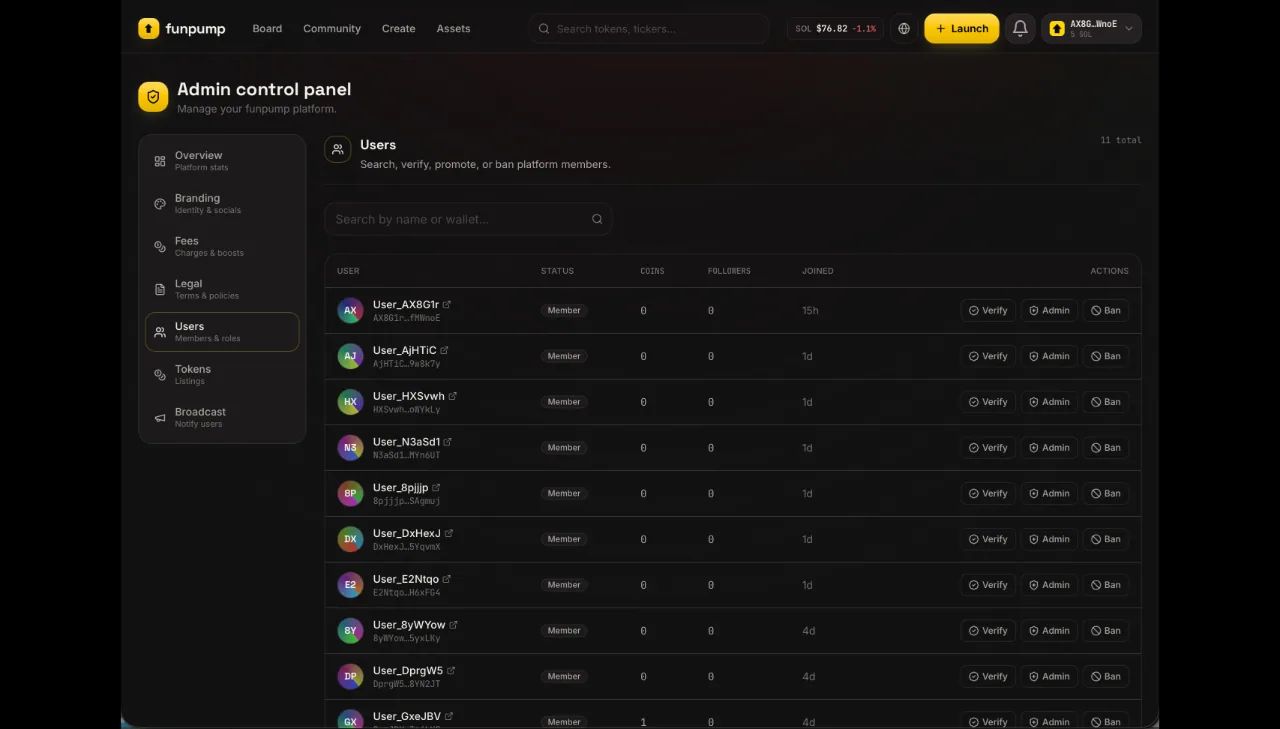This screenshot has width=1280, height=729.
Task: Open User_8yWYow external profile link icon
Action: tap(454, 625)
